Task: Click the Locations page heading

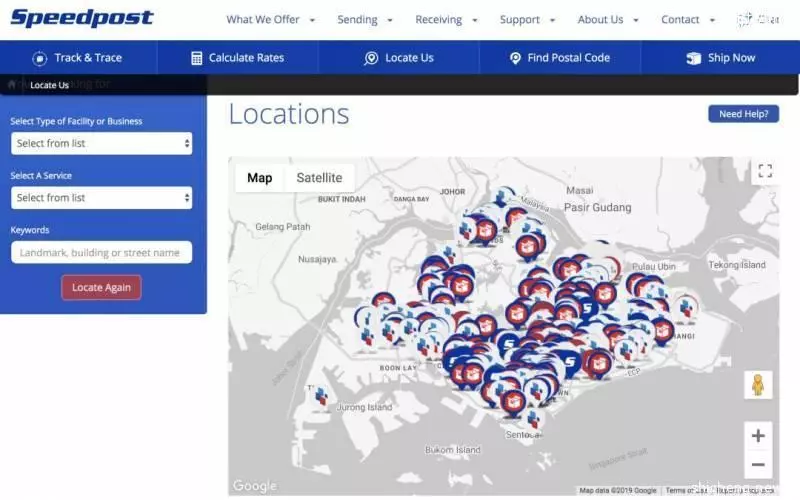Action: point(289,114)
